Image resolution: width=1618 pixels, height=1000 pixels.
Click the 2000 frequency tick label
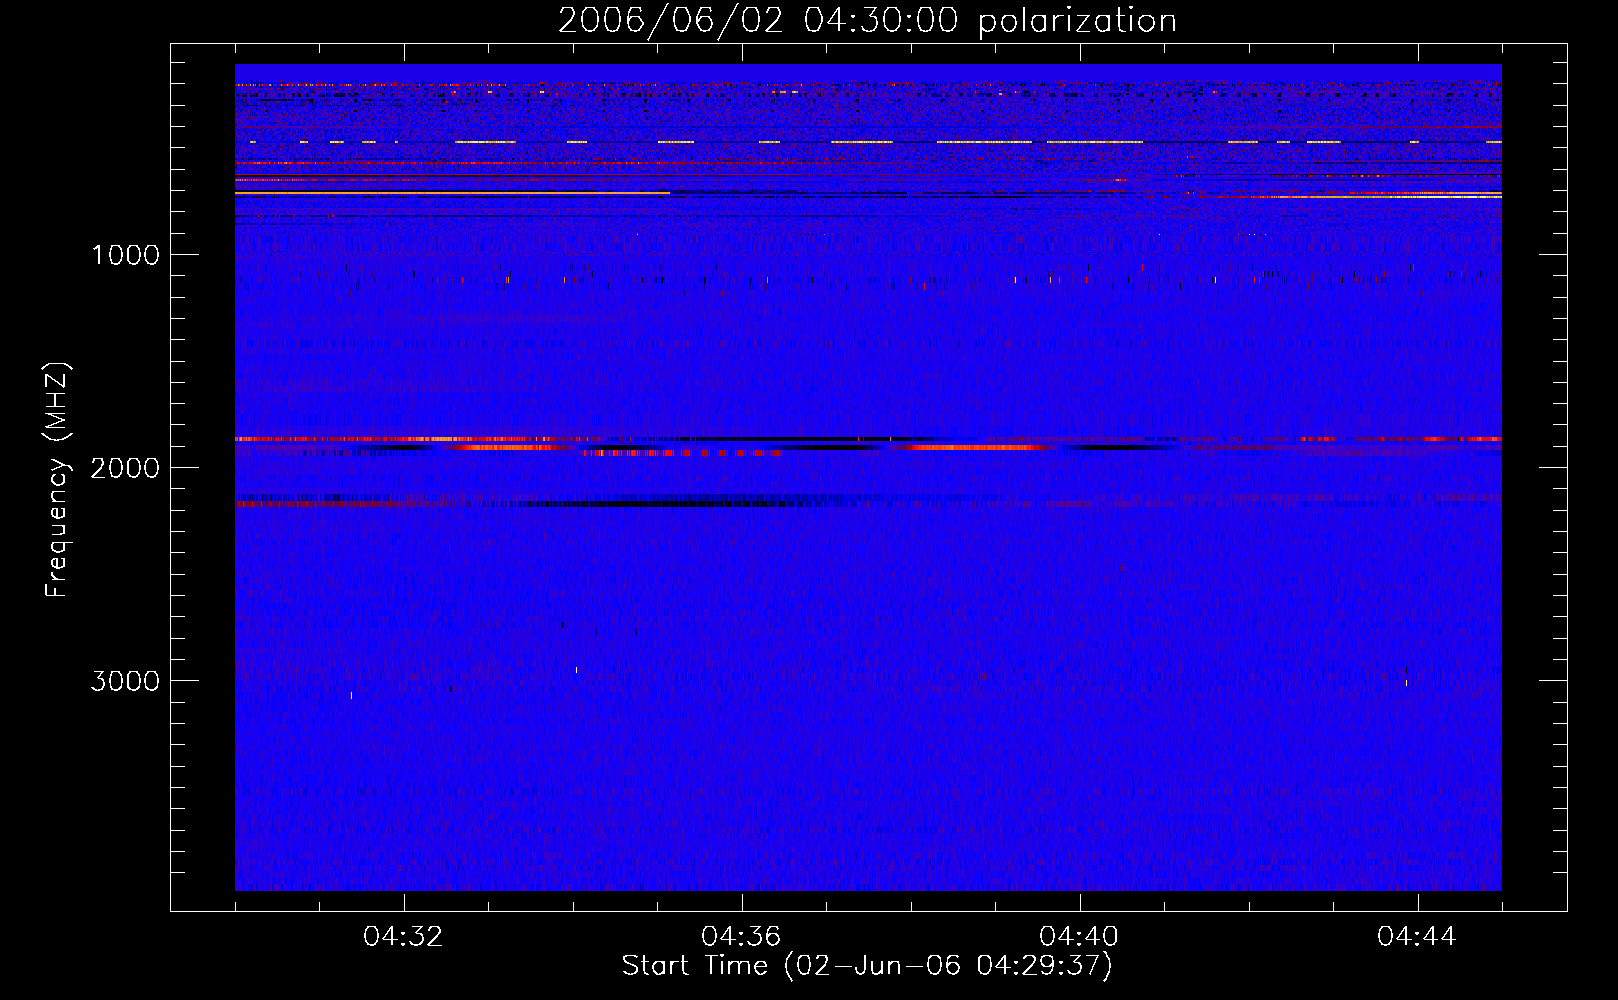pyautogui.click(x=125, y=468)
